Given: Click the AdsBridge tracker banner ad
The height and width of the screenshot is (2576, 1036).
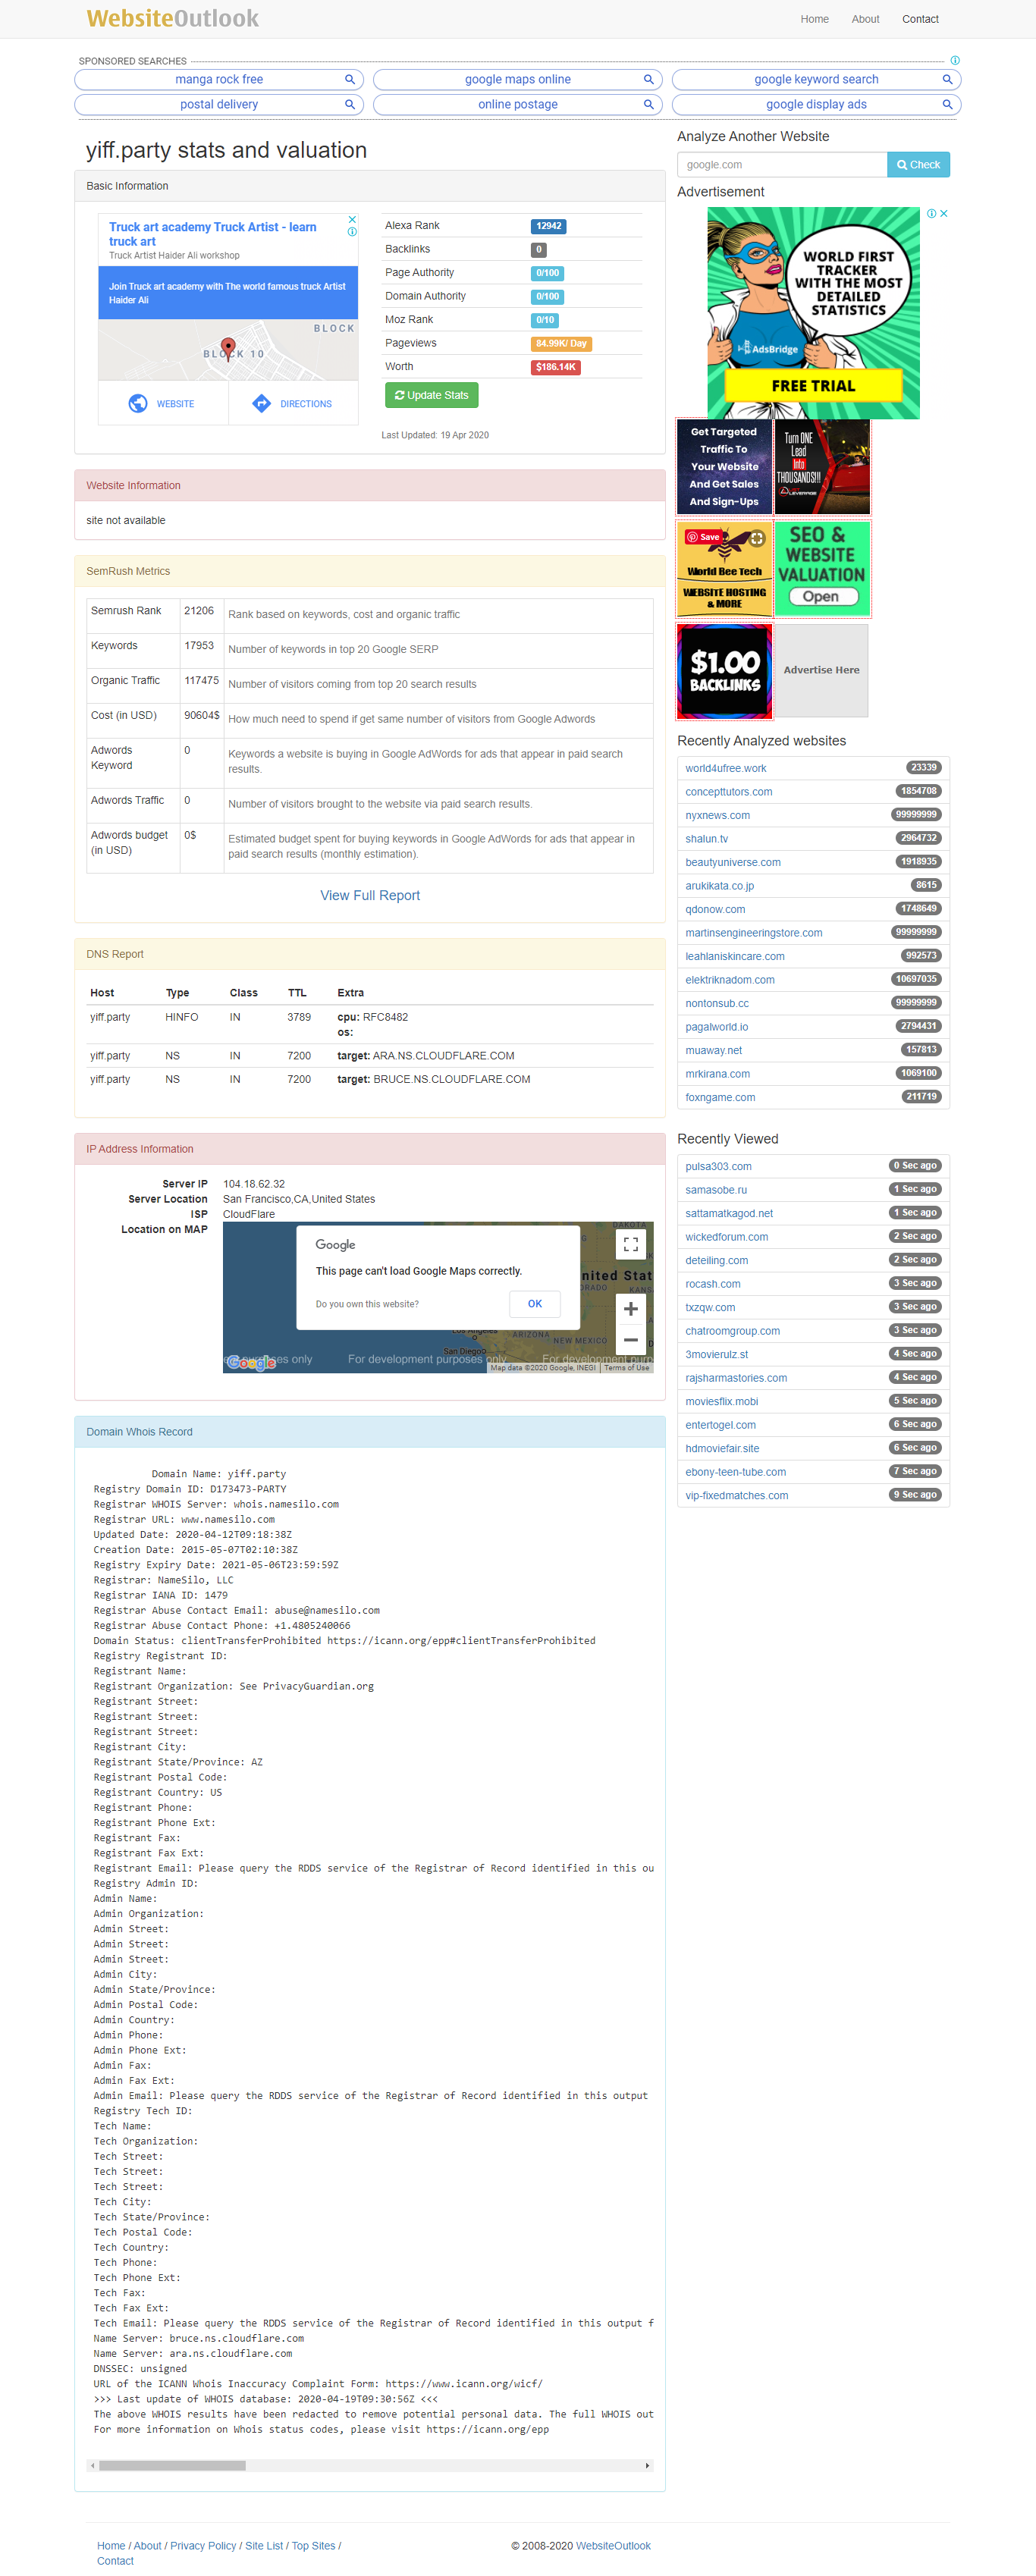Looking at the screenshot, I should point(813,312).
